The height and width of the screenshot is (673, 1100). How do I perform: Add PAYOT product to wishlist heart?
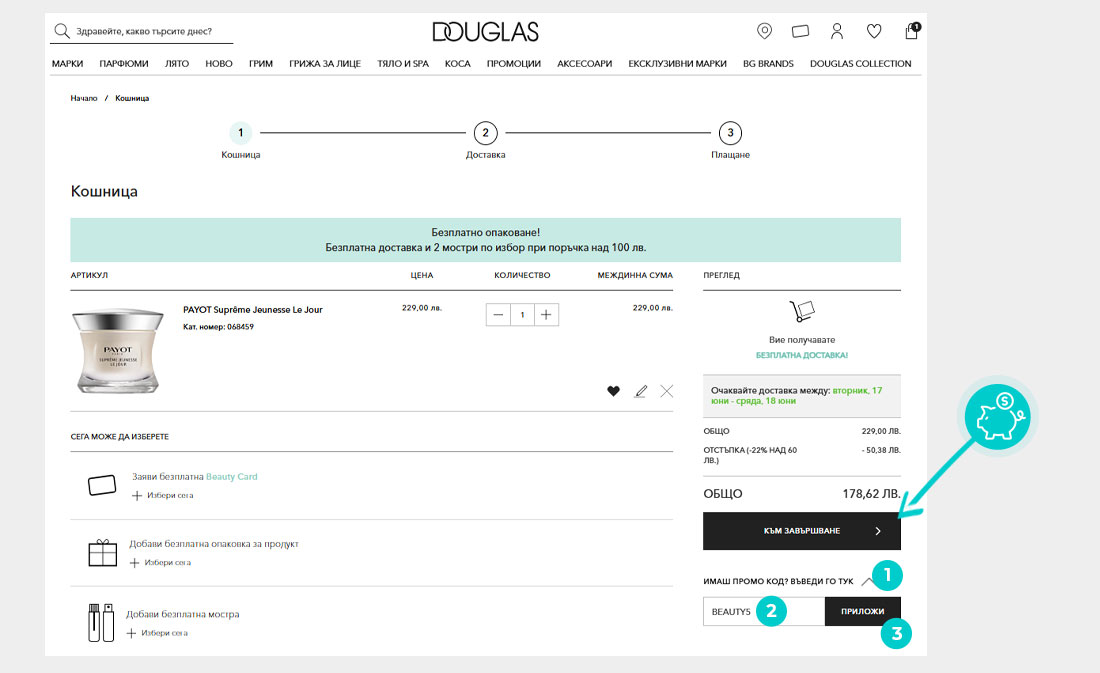click(x=613, y=391)
